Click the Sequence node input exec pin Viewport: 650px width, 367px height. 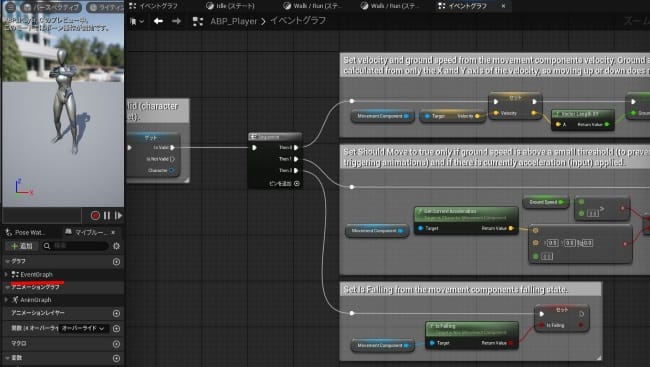point(254,147)
